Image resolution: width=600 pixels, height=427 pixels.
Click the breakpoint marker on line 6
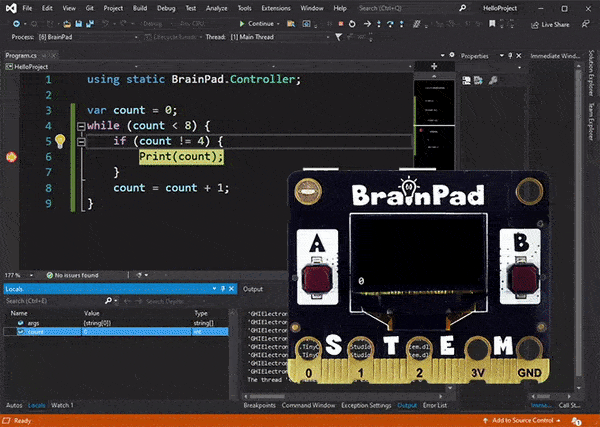(x=11, y=157)
